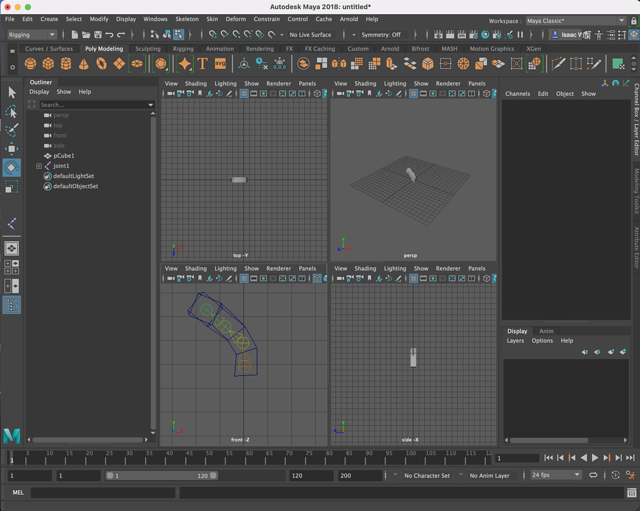Click the orange four-point star shelf icon
This screenshot has height=511, width=640.
click(x=184, y=64)
